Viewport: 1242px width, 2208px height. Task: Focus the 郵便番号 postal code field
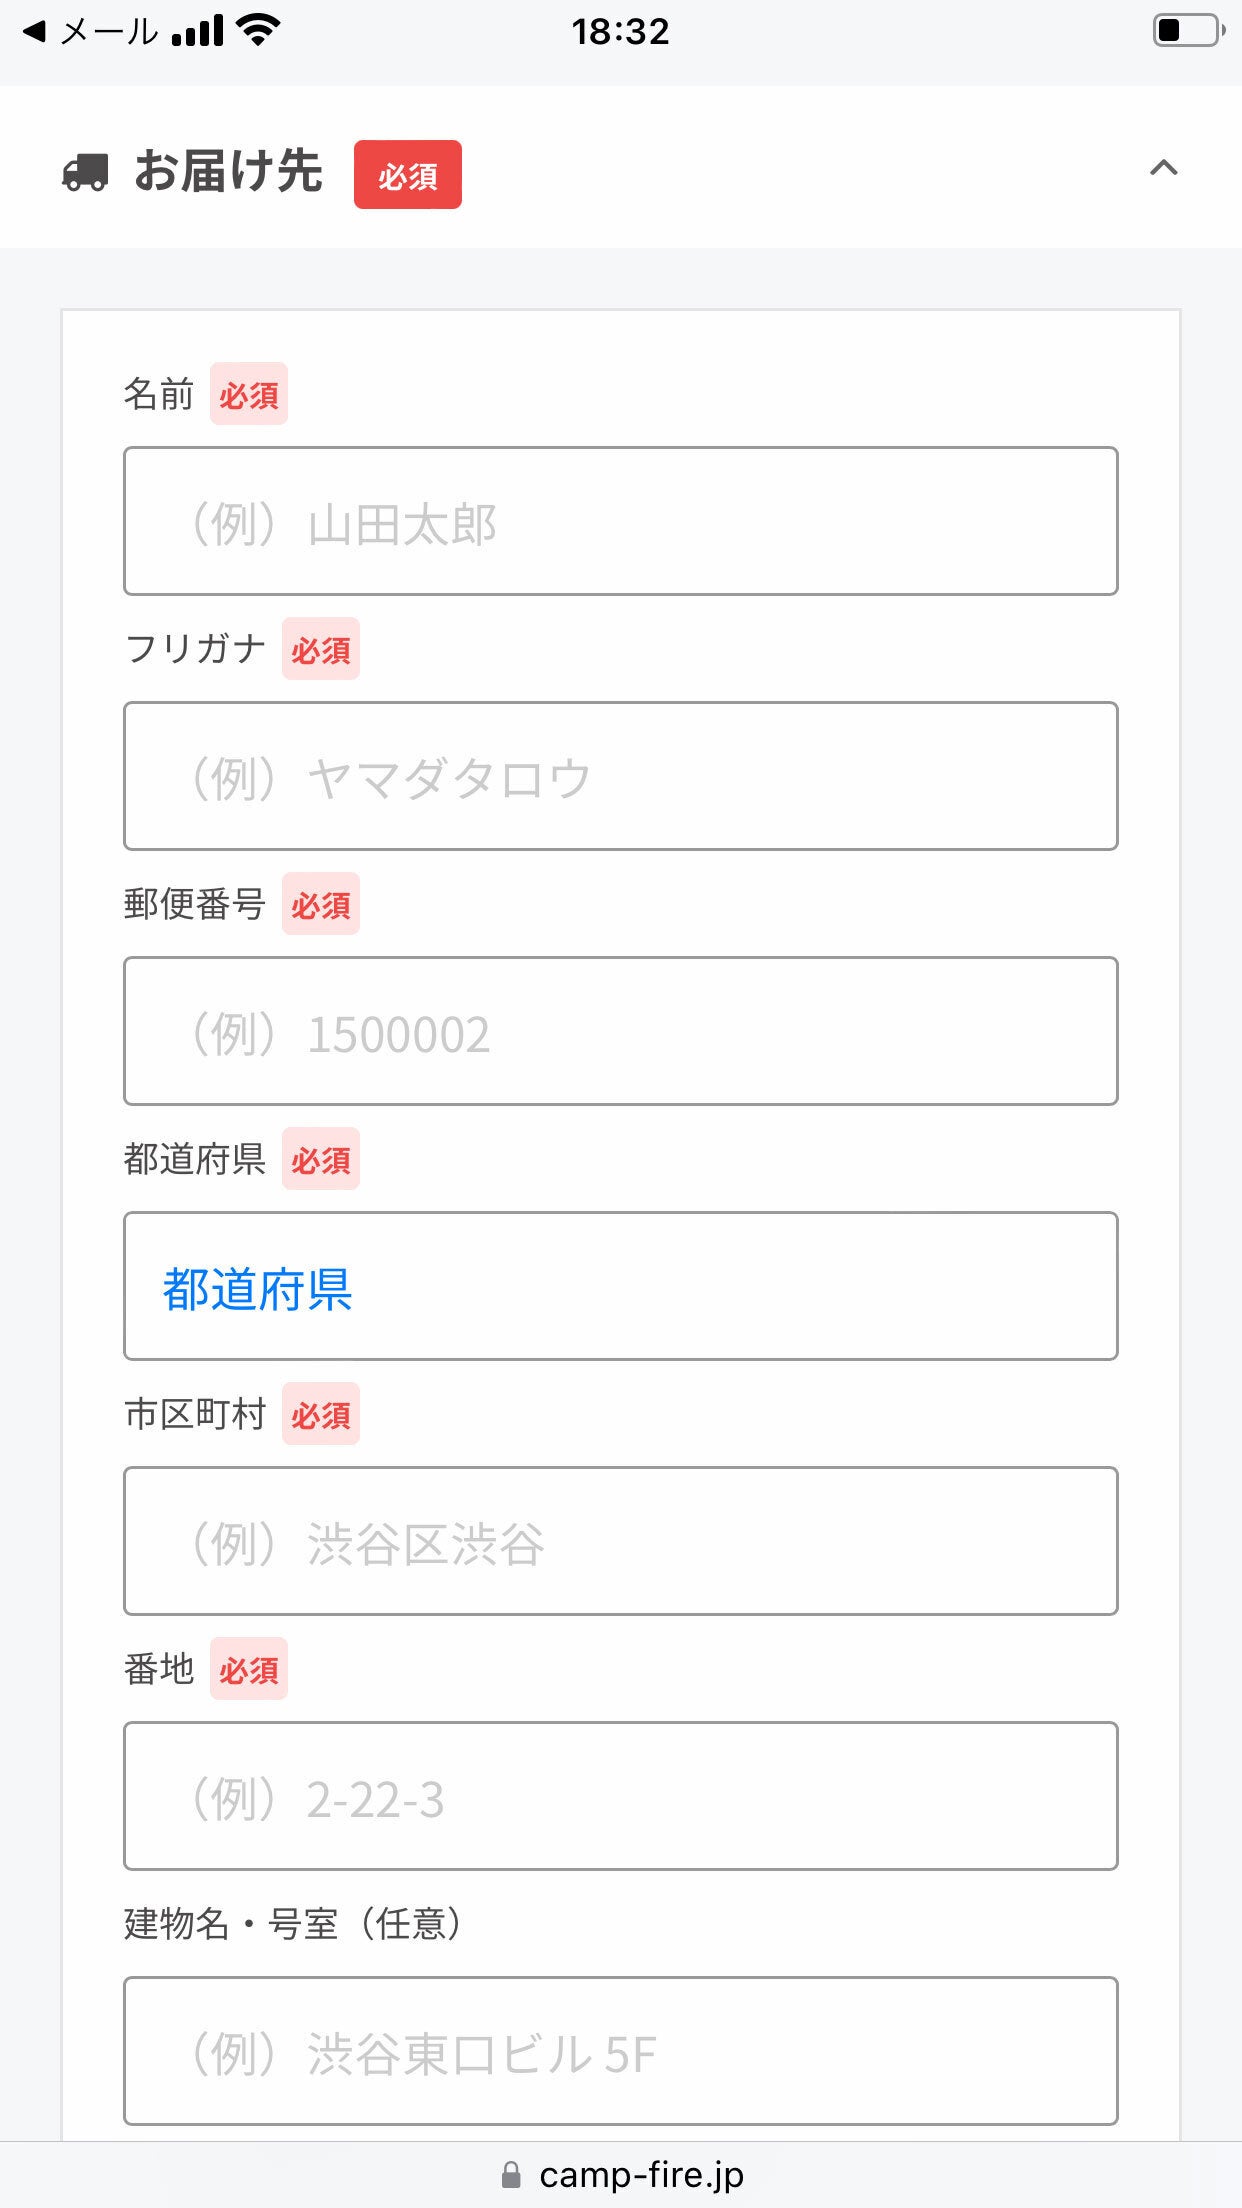point(620,1031)
